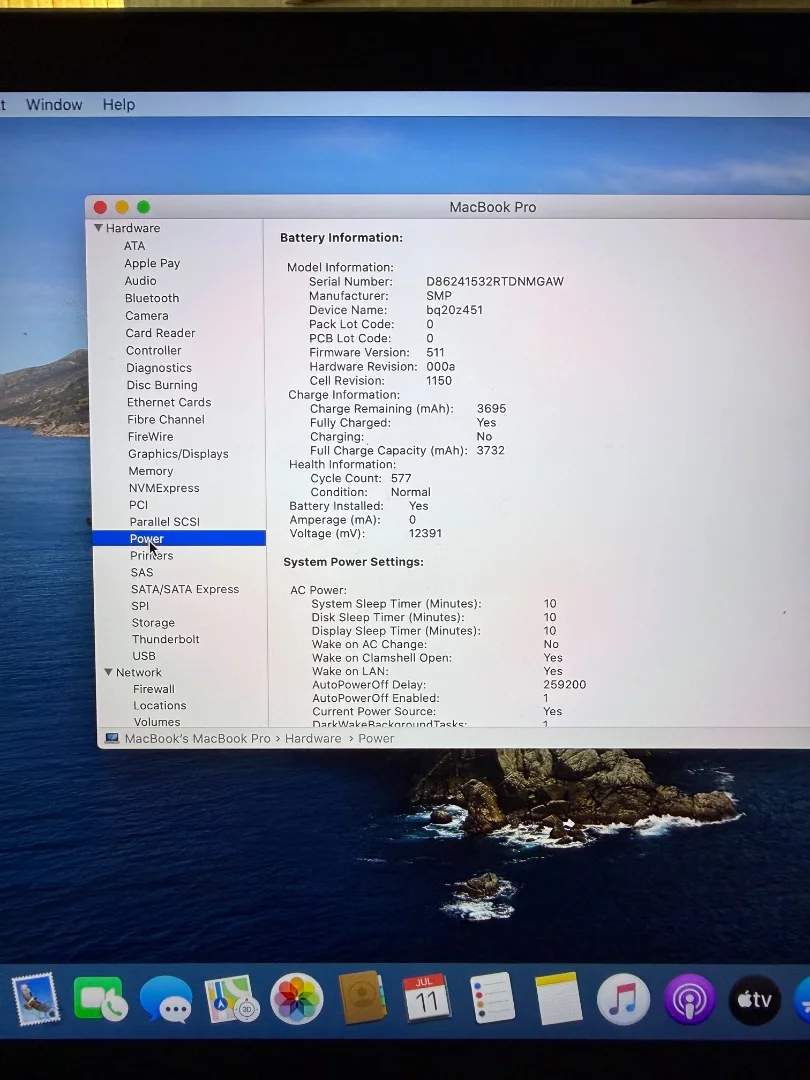Open Calendar showing JUL 11
This screenshot has width=810, height=1080.
[x=426, y=997]
